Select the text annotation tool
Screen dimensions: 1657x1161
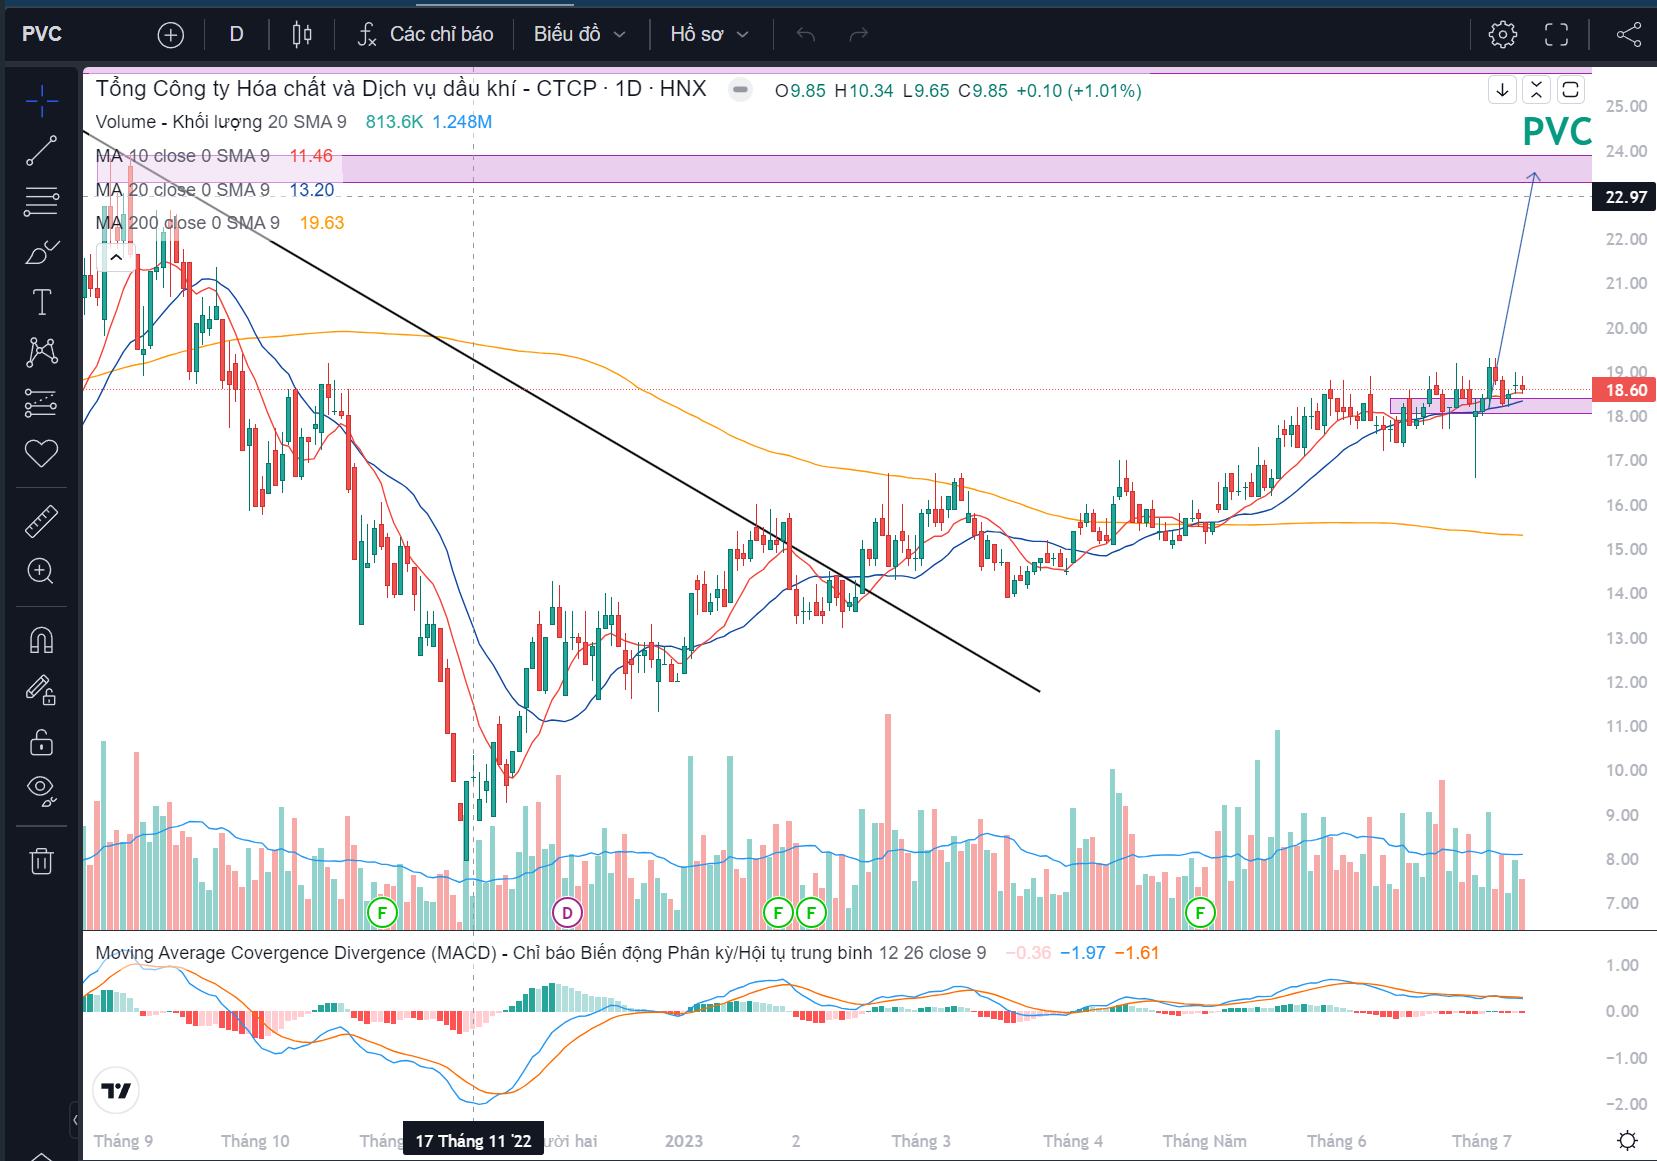pyautogui.click(x=42, y=302)
